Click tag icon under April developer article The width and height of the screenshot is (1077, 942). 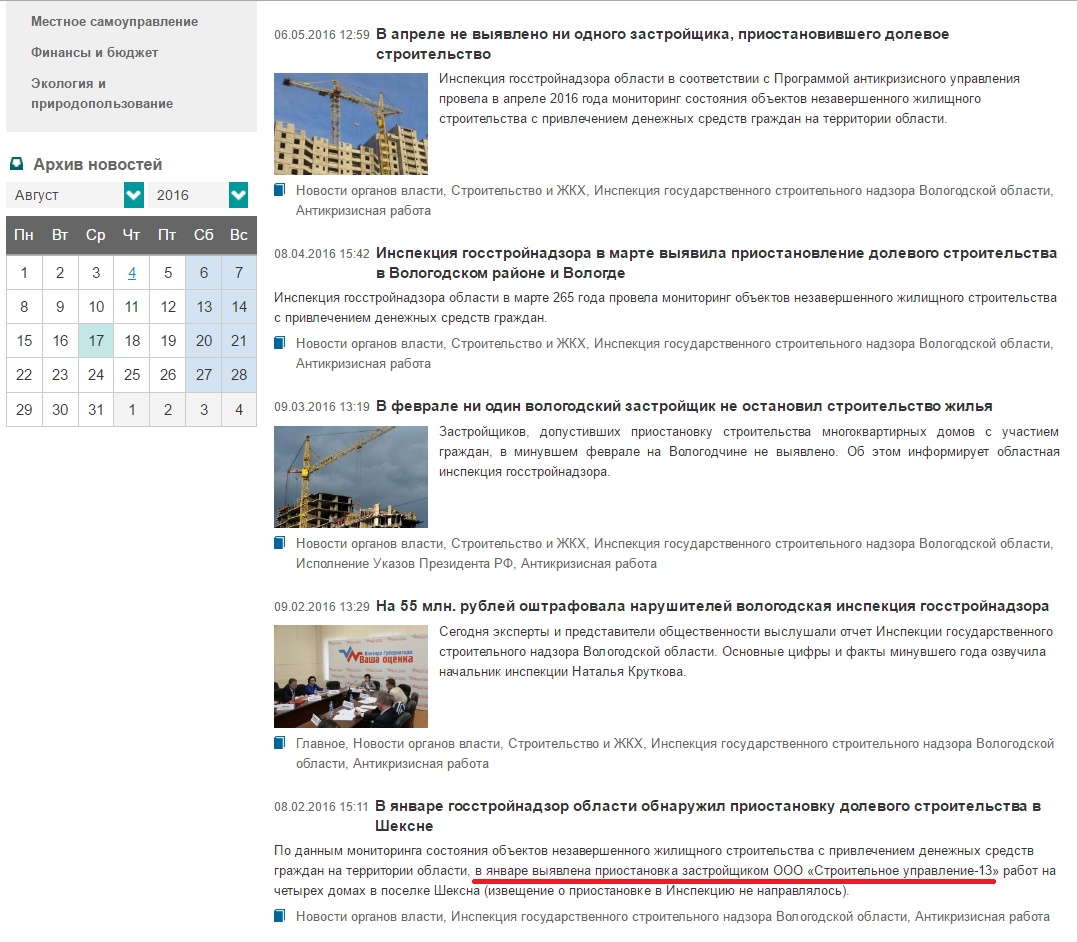click(280, 190)
